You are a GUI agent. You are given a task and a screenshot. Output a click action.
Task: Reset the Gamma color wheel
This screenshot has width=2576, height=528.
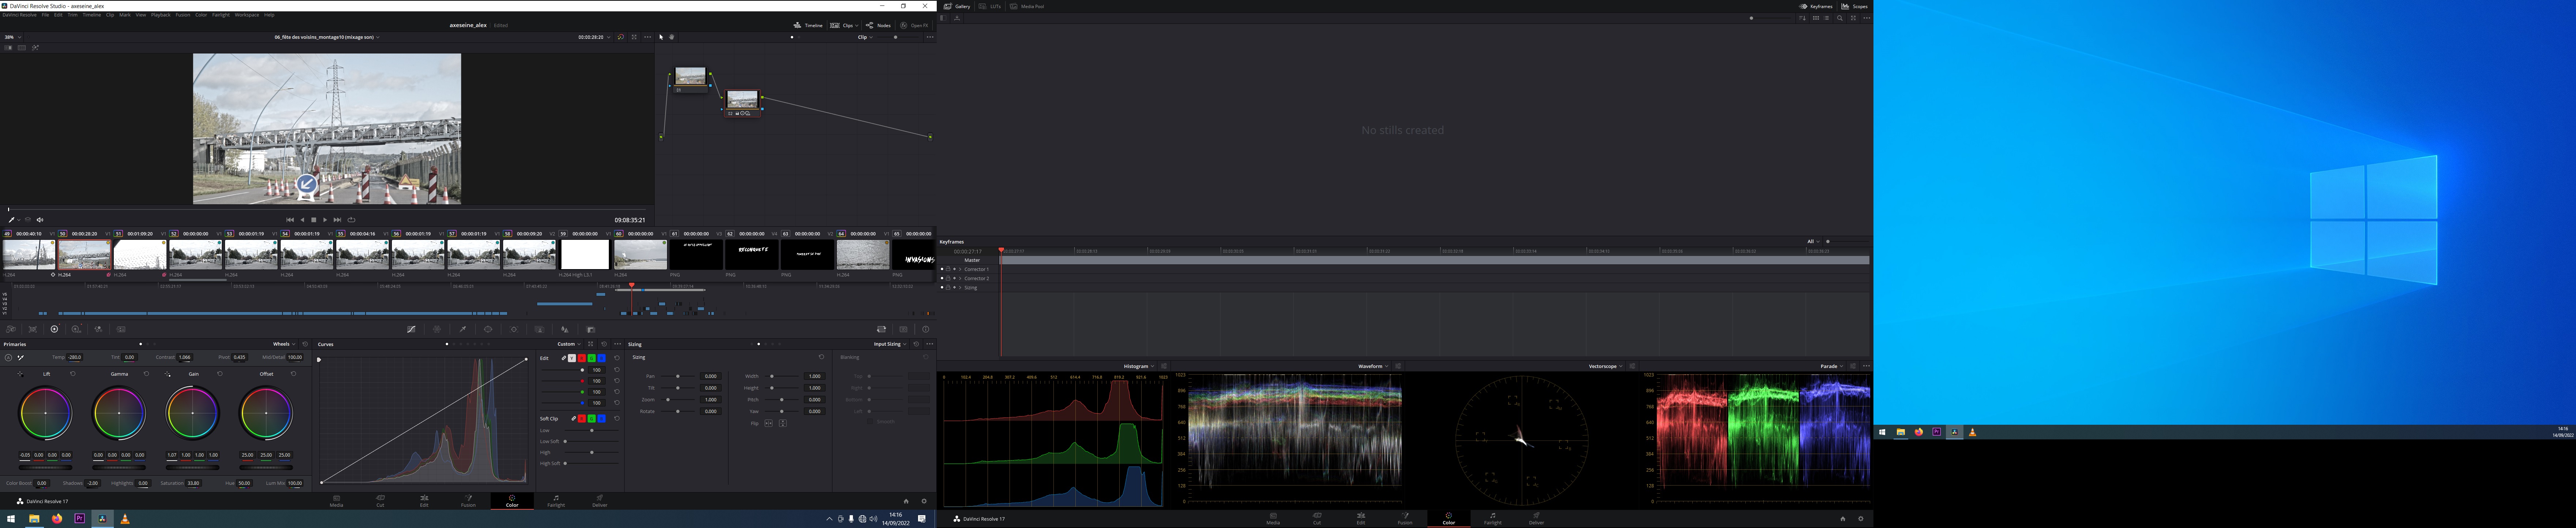[146, 374]
